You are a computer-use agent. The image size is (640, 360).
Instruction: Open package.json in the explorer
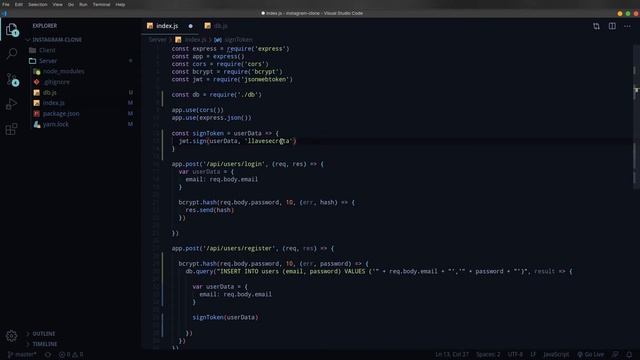click(x=61, y=114)
